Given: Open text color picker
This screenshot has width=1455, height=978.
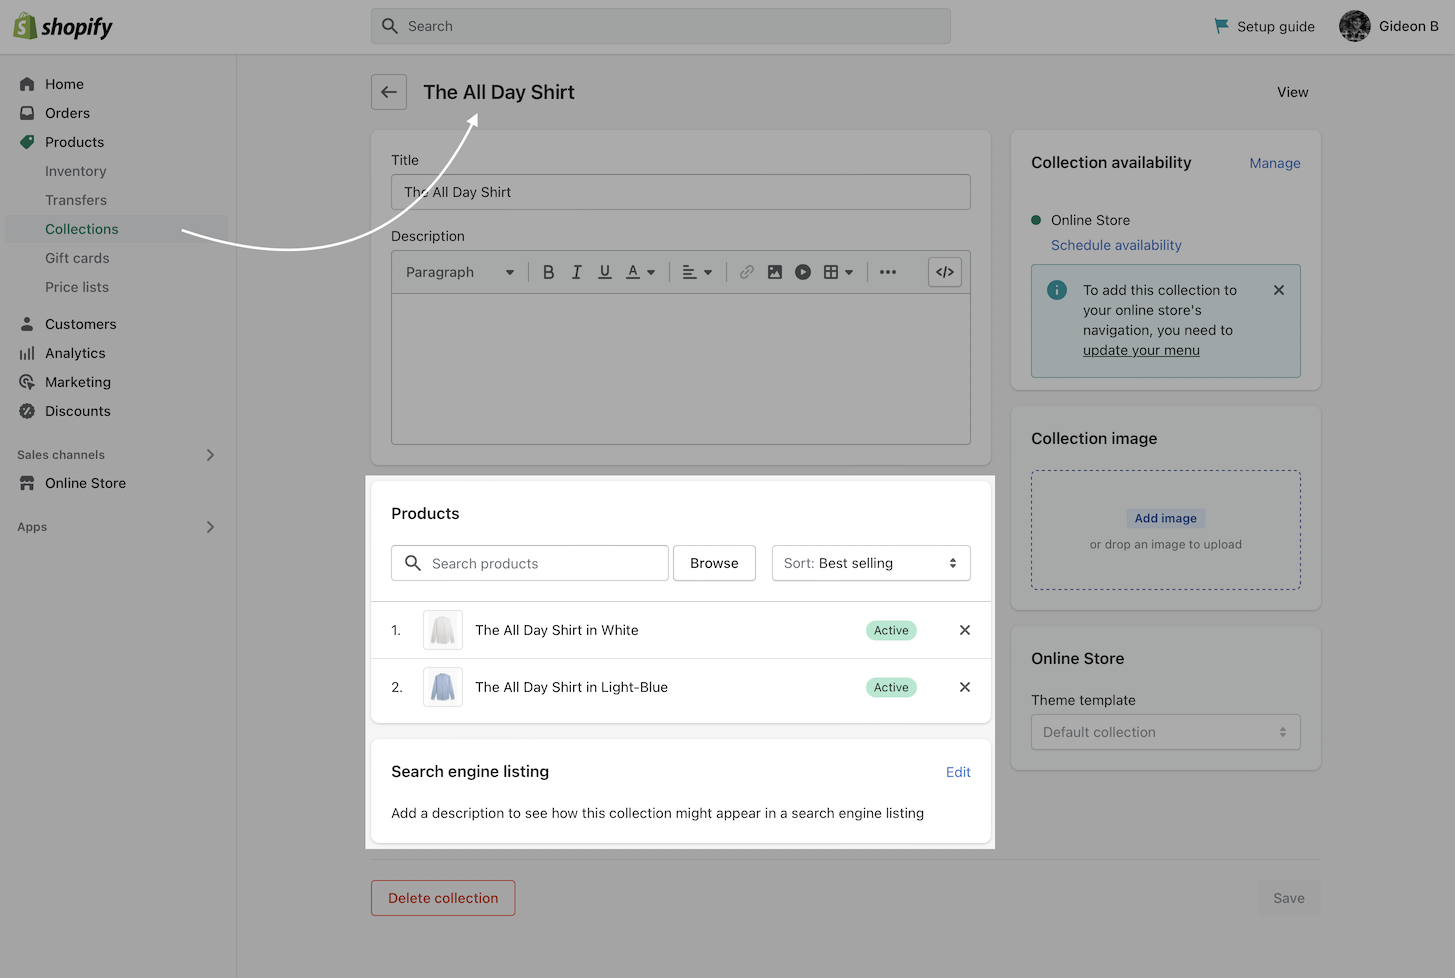Looking at the screenshot, I should (x=640, y=272).
